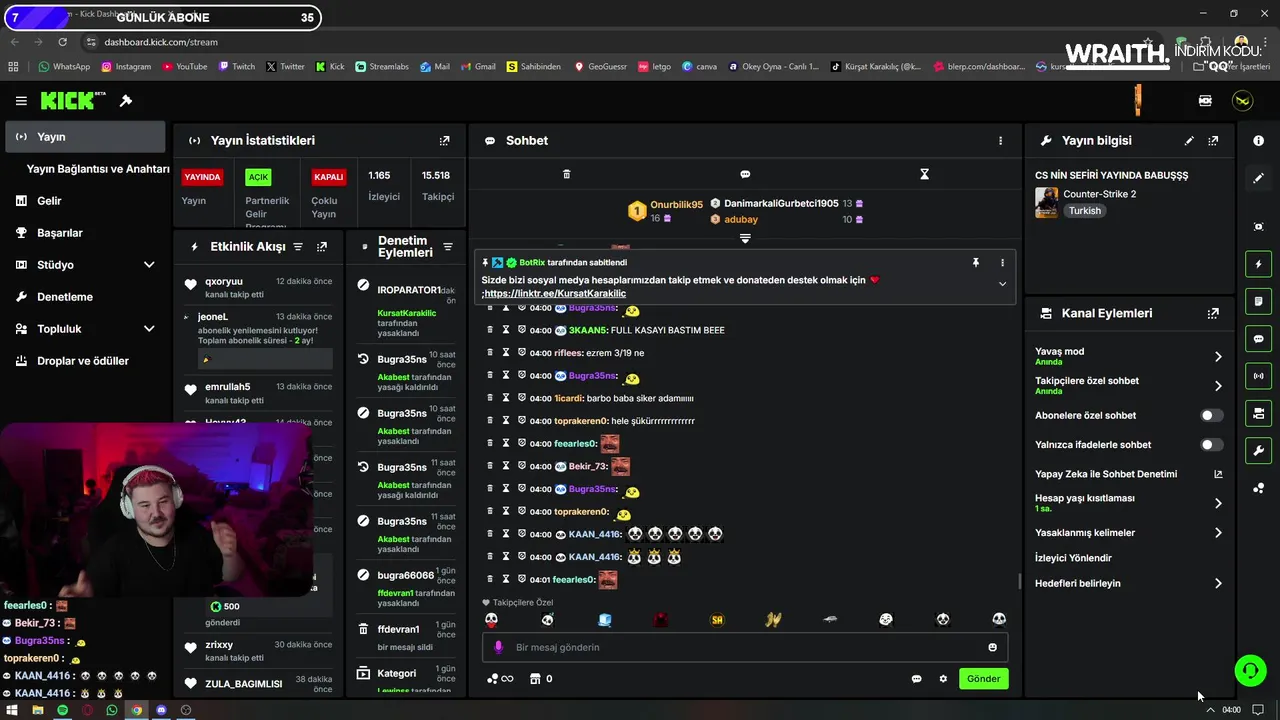Open Yayın Bağlantısı ve Anahtarı page

98,169
